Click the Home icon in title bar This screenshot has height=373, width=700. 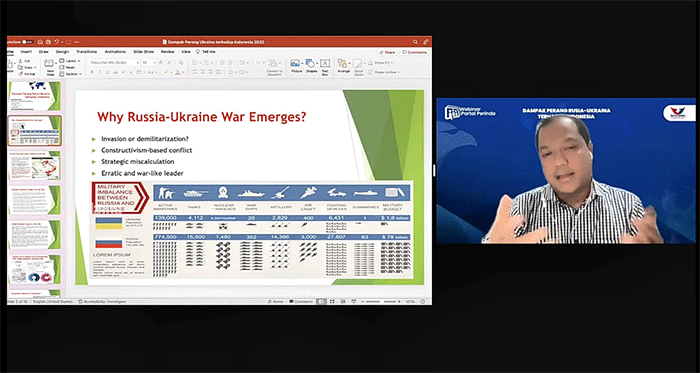[40, 42]
